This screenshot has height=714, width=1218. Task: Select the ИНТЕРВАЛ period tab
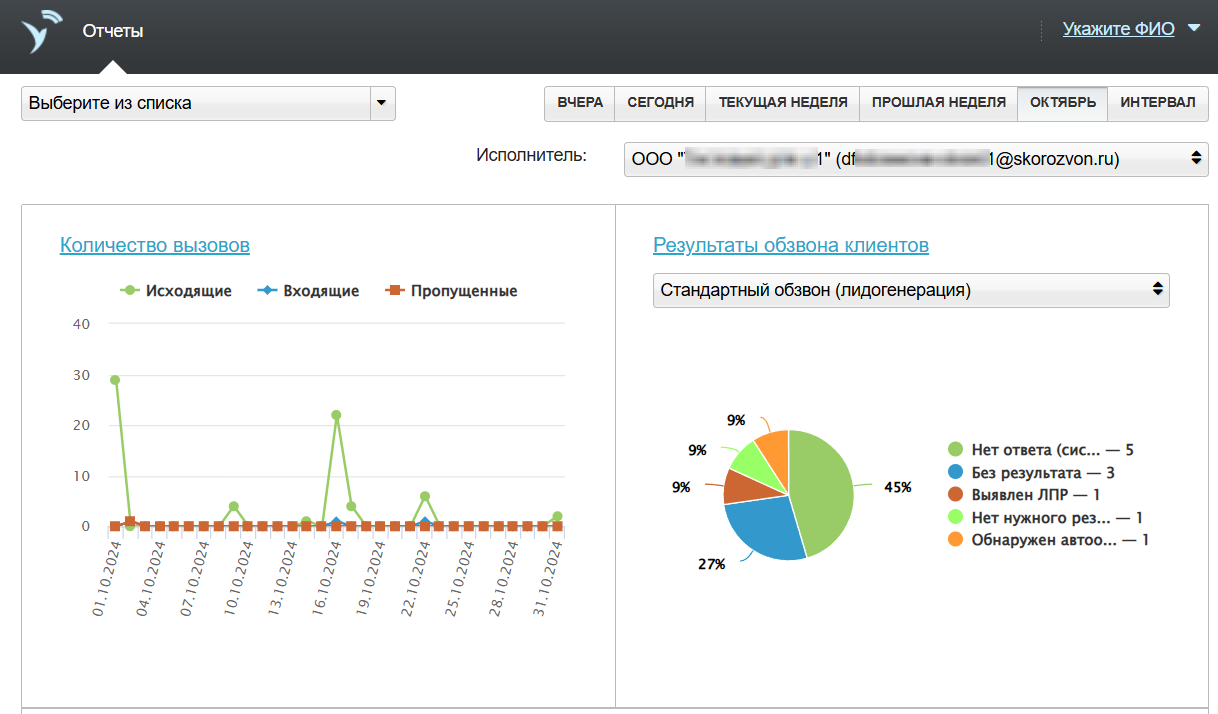1157,103
